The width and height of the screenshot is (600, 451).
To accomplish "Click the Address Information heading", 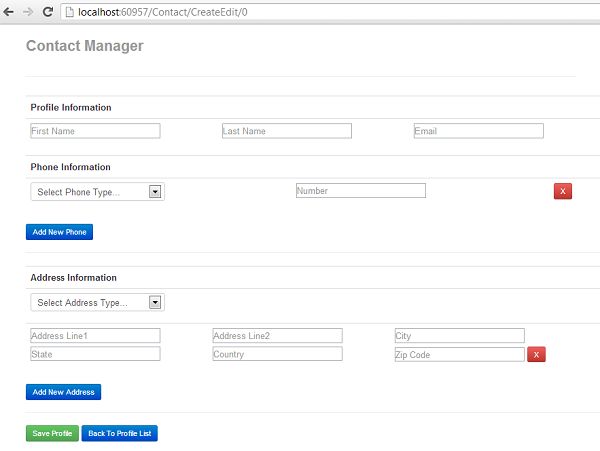I will [x=73, y=278].
